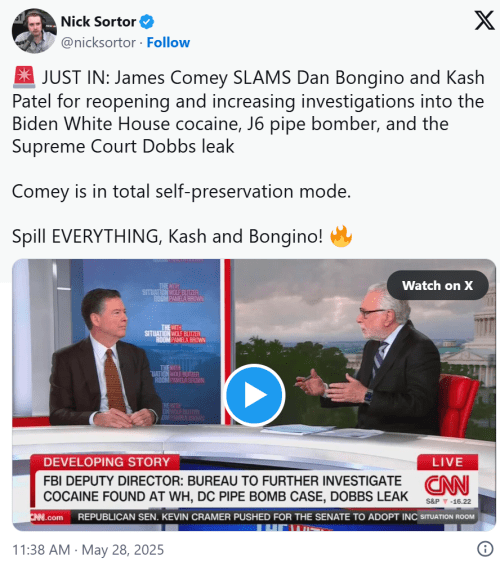Click the blue verified badge next to Nick Sortor
The width and height of the screenshot is (500, 562).
click(x=147, y=22)
